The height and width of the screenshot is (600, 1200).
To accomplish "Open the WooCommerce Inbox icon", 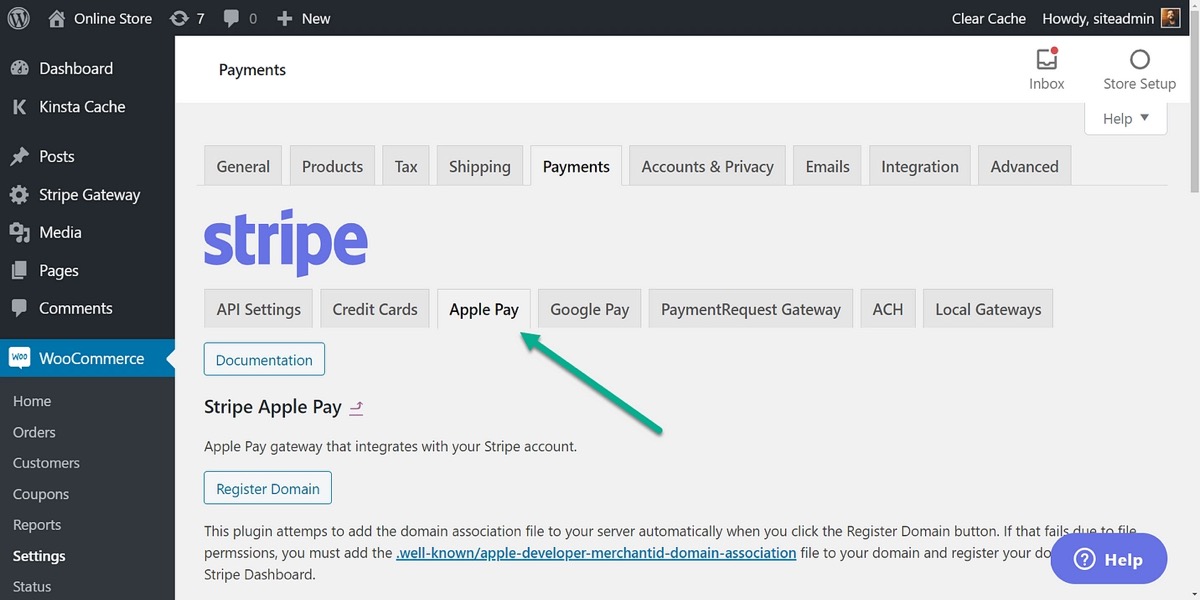I will coord(1046,59).
